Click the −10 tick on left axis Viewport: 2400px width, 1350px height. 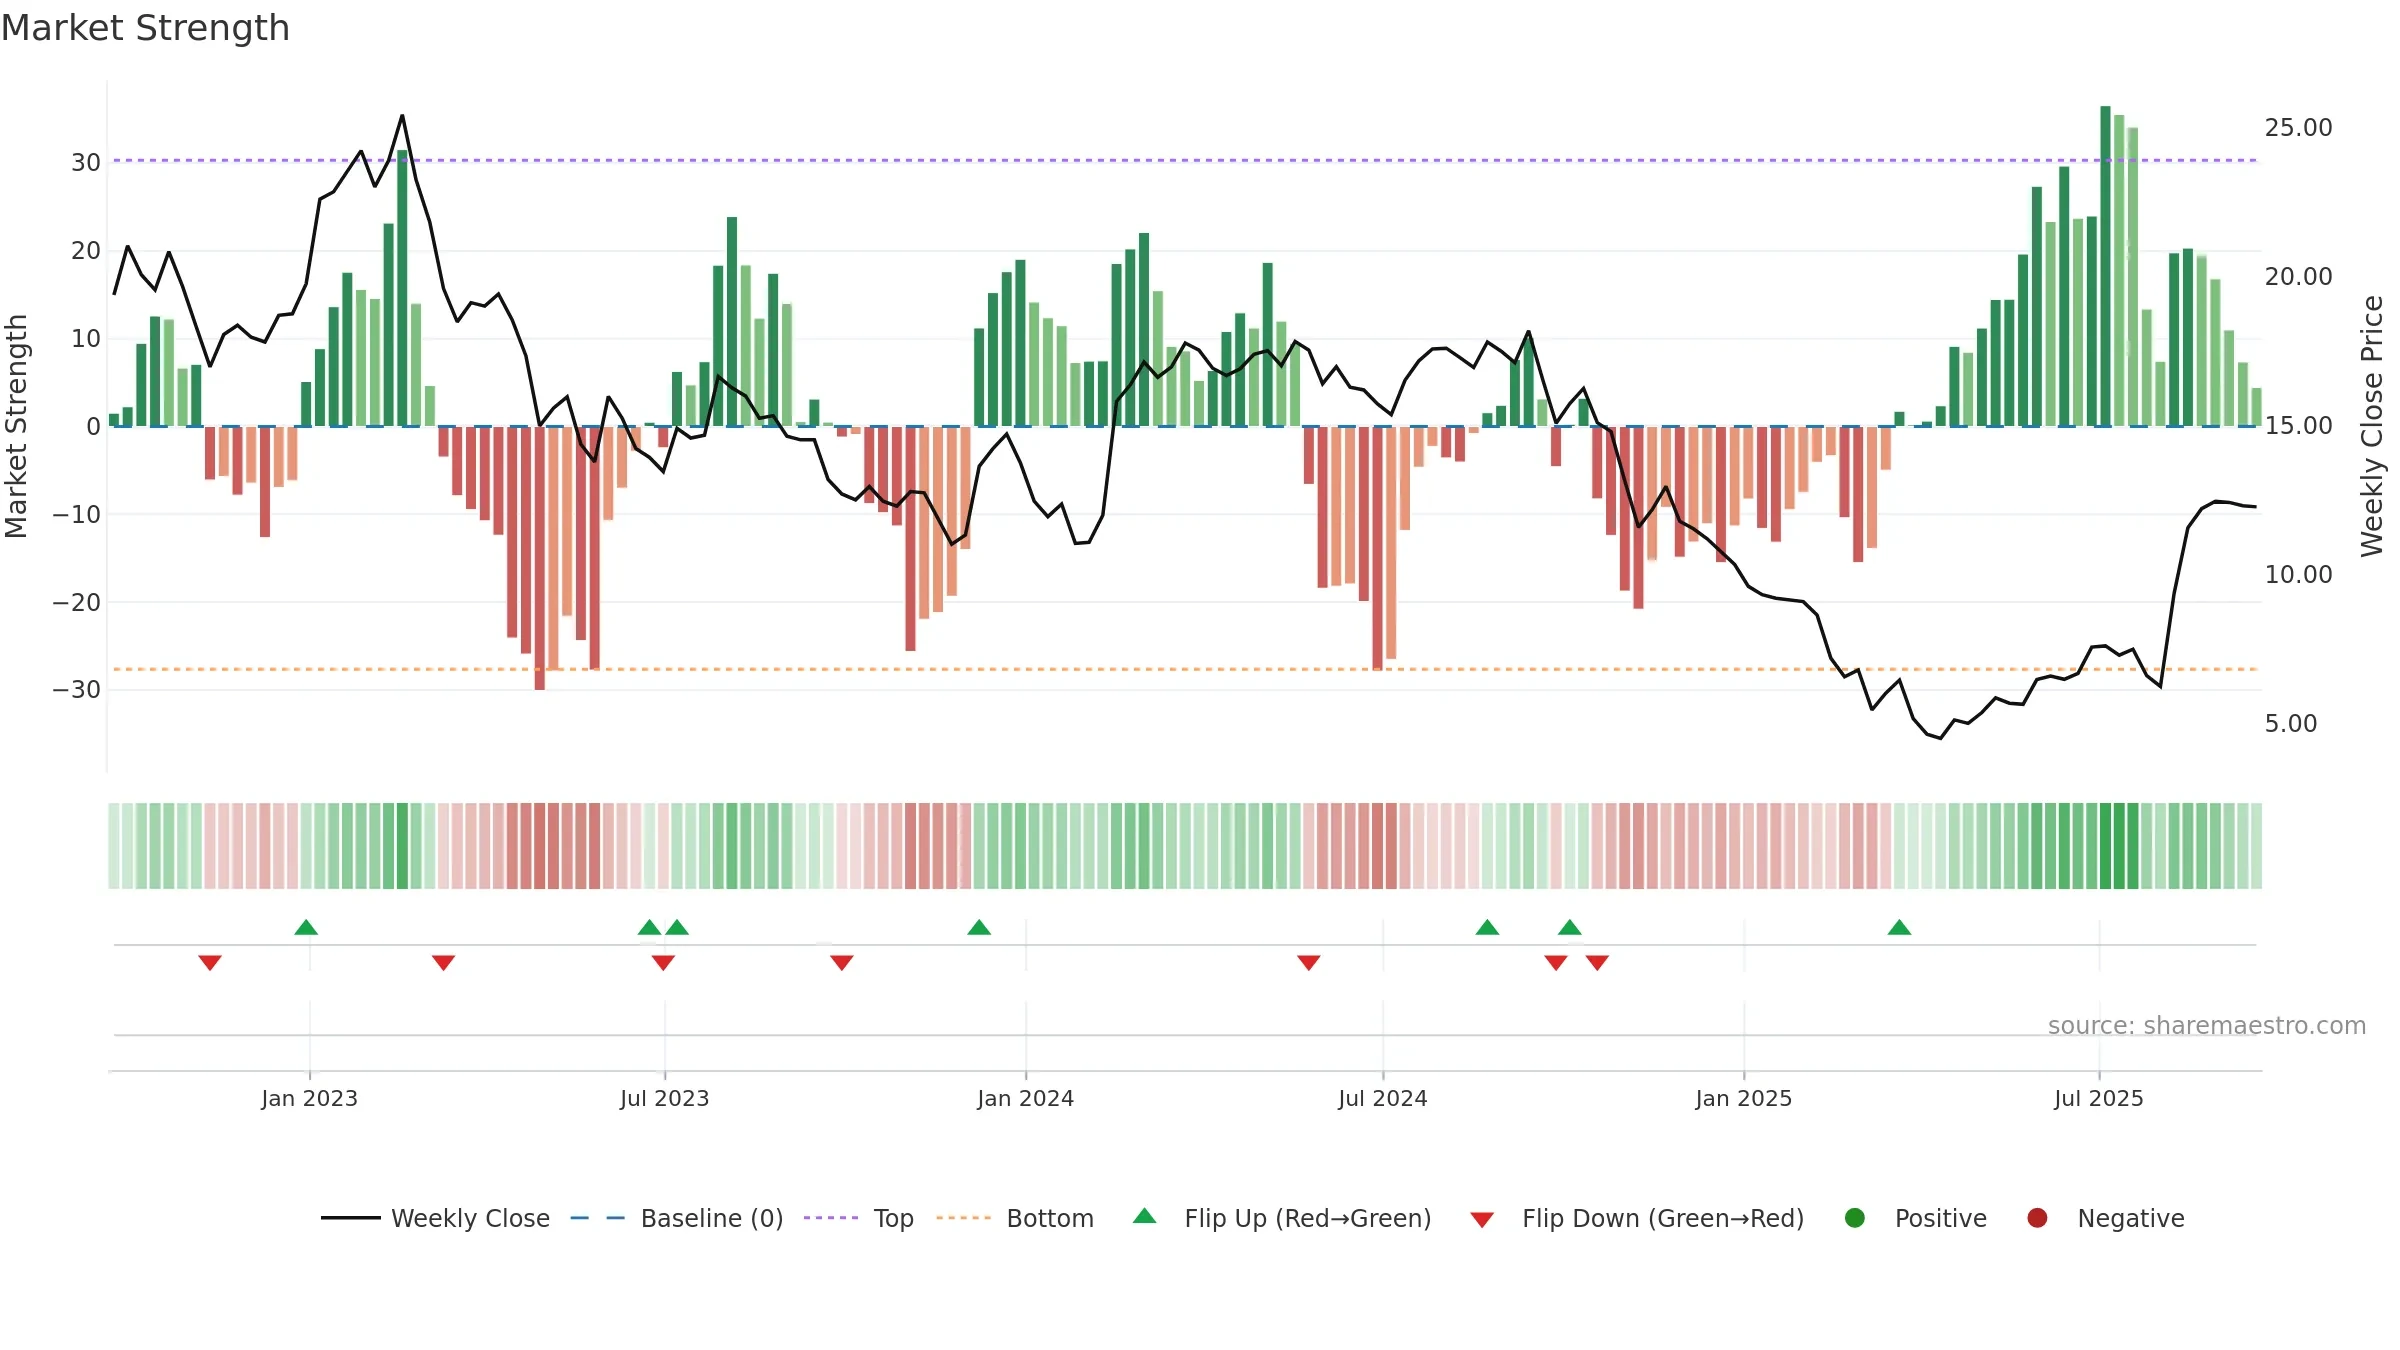(77, 514)
